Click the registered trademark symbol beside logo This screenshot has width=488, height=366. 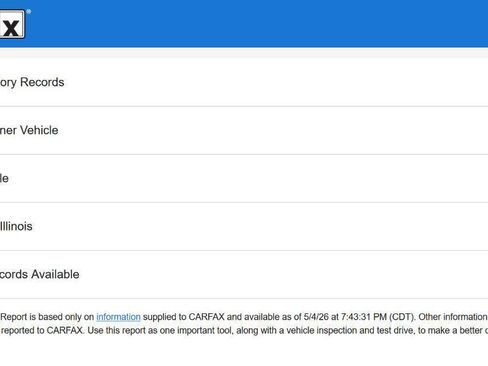click(x=29, y=12)
